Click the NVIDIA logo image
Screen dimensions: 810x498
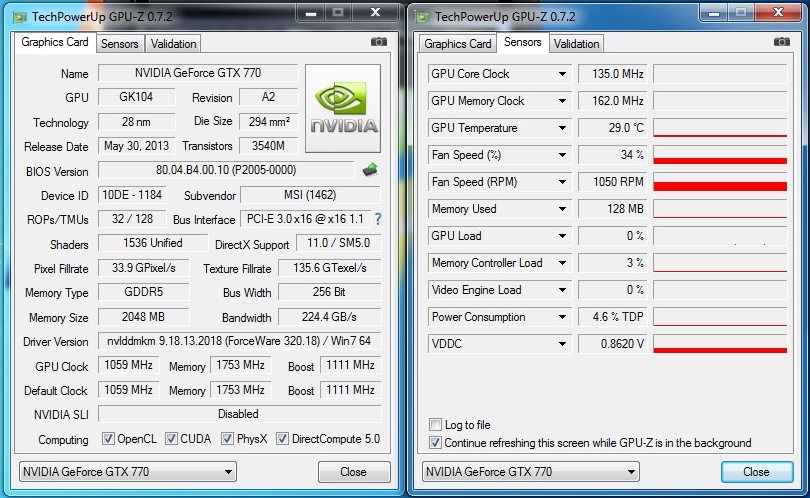pyautogui.click(x=343, y=108)
